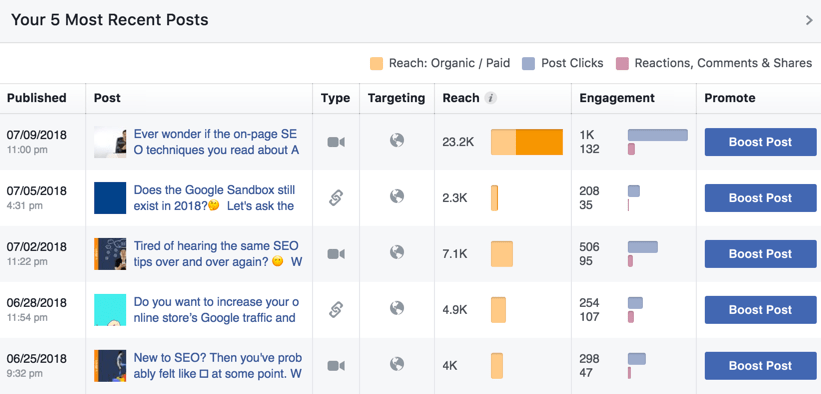The height and width of the screenshot is (394, 821).
Task: Boost the 07/09/2018 post
Action: click(x=760, y=142)
